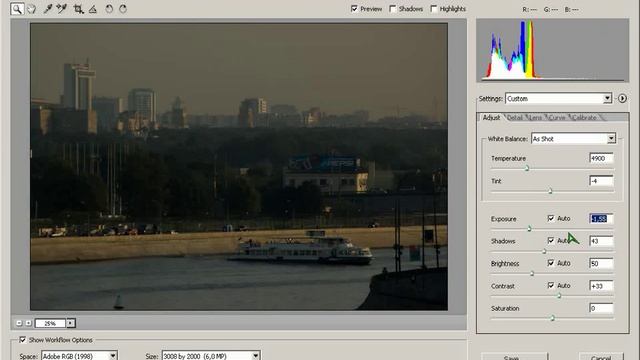Open the White Balance dropdown
Image resolution: width=640 pixels, height=360 pixels.
(x=573, y=139)
